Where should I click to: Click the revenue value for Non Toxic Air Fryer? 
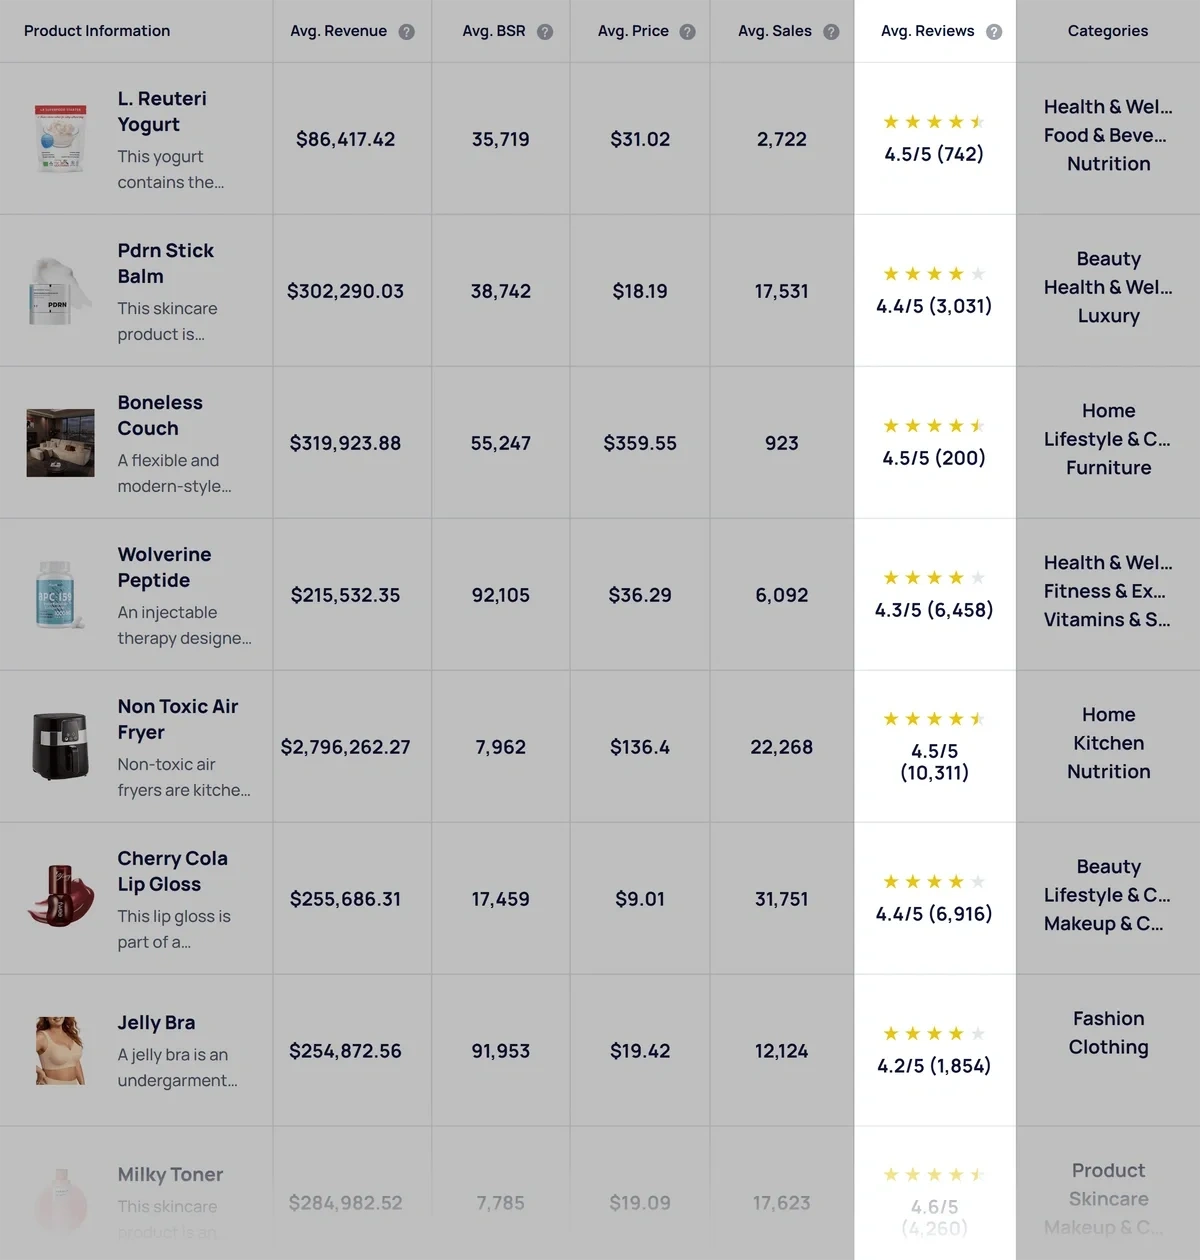click(347, 746)
